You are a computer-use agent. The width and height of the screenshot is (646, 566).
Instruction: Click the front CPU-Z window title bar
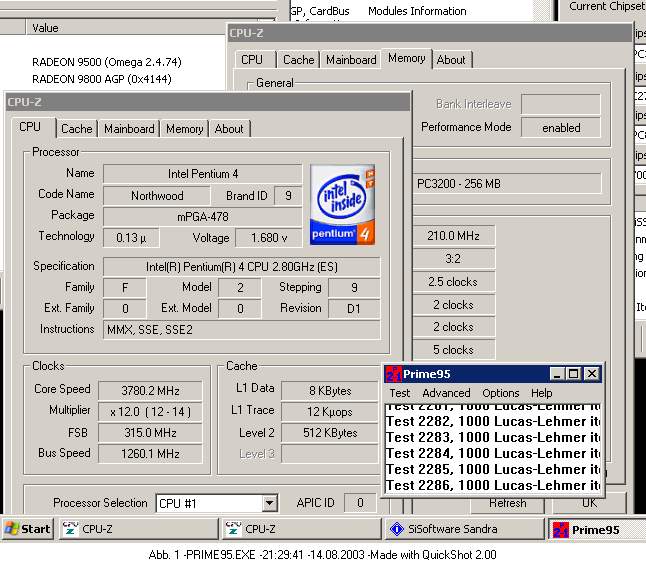(x=208, y=102)
